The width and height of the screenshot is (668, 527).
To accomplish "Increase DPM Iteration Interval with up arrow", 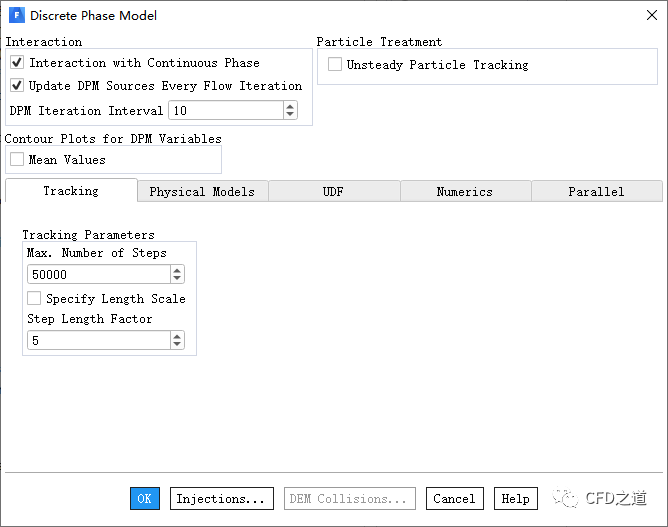I will click(x=290, y=106).
